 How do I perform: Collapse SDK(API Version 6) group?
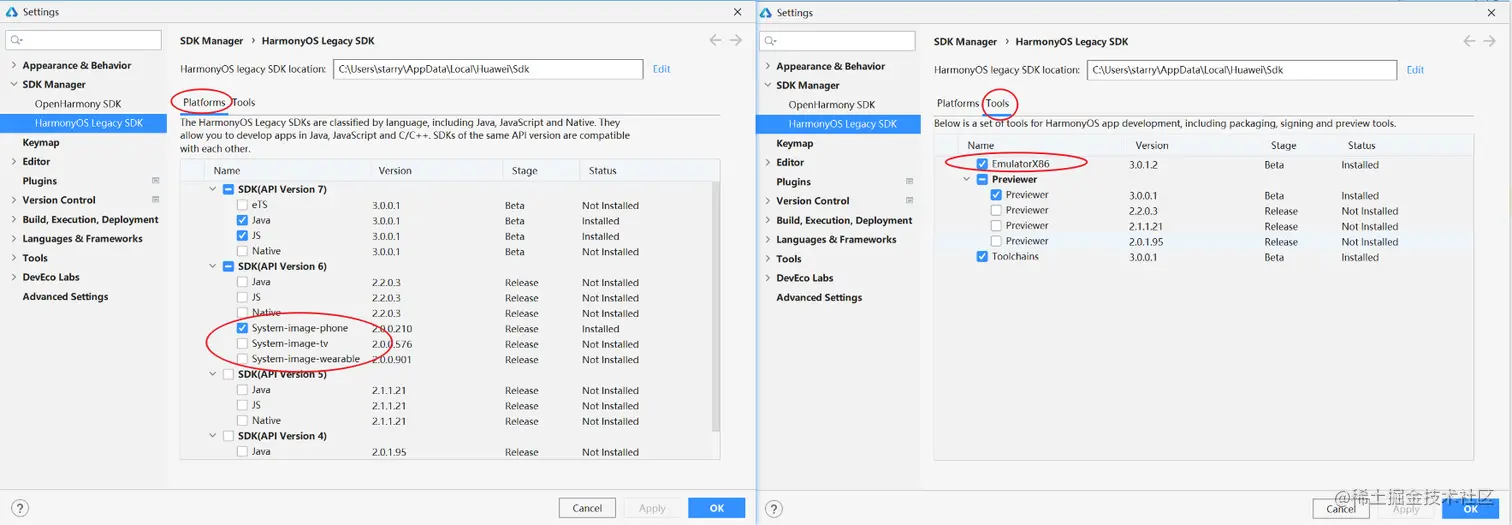(213, 266)
